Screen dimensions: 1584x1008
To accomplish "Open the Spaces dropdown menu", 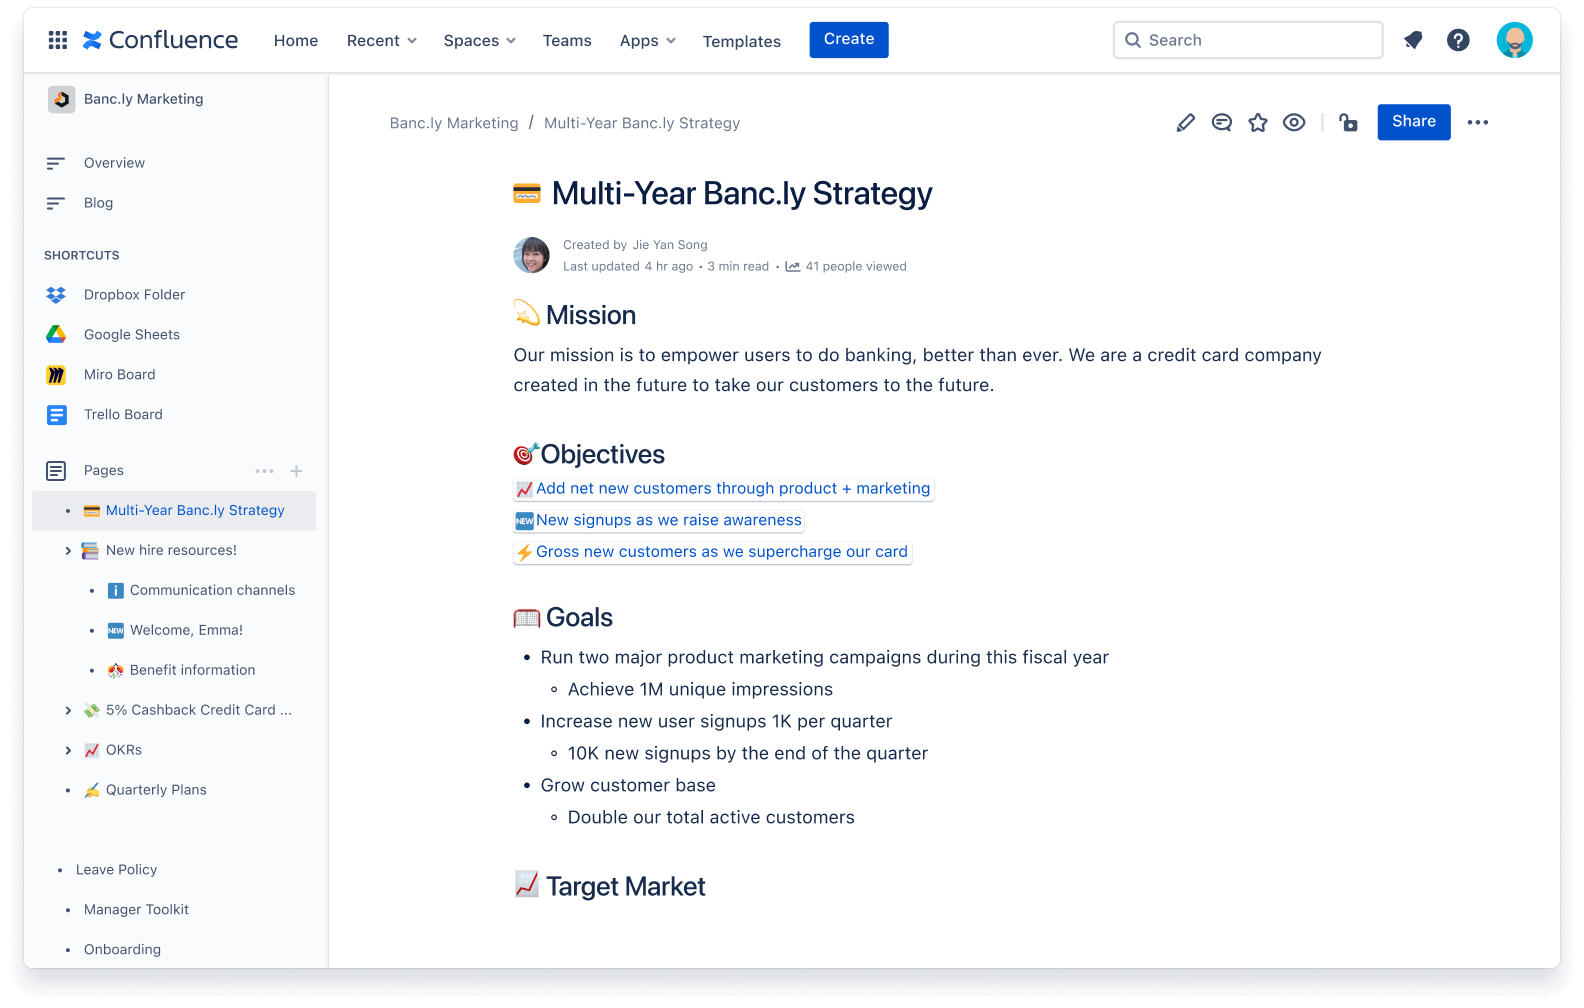I will point(480,41).
